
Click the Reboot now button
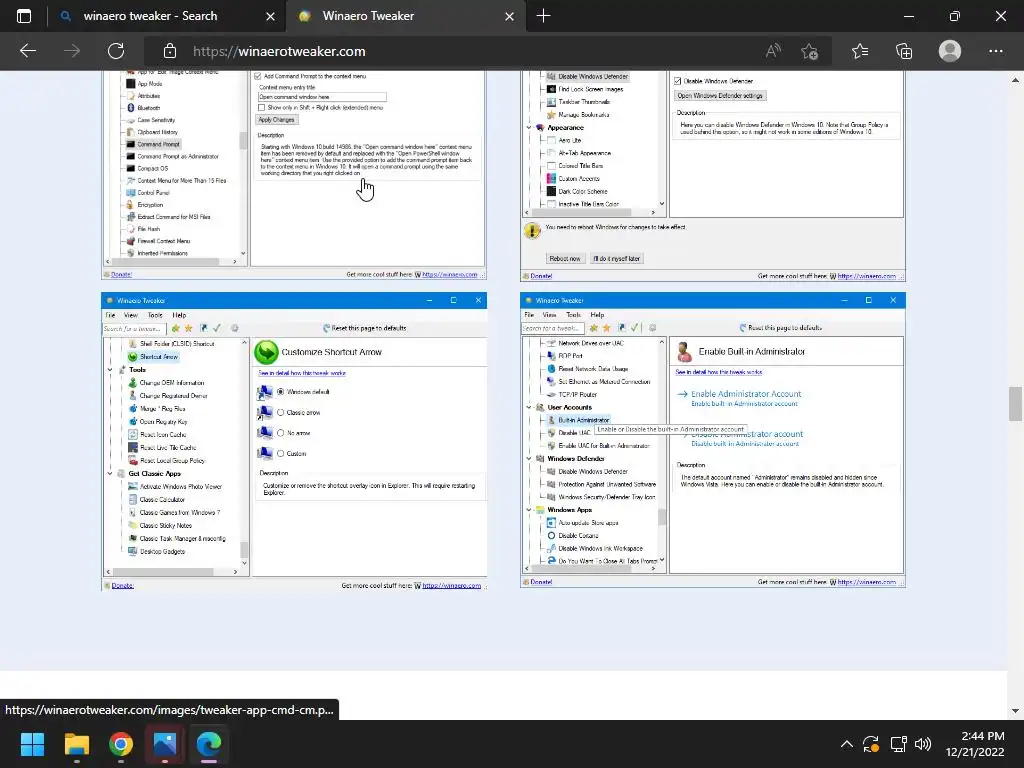(x=564, y=259)
